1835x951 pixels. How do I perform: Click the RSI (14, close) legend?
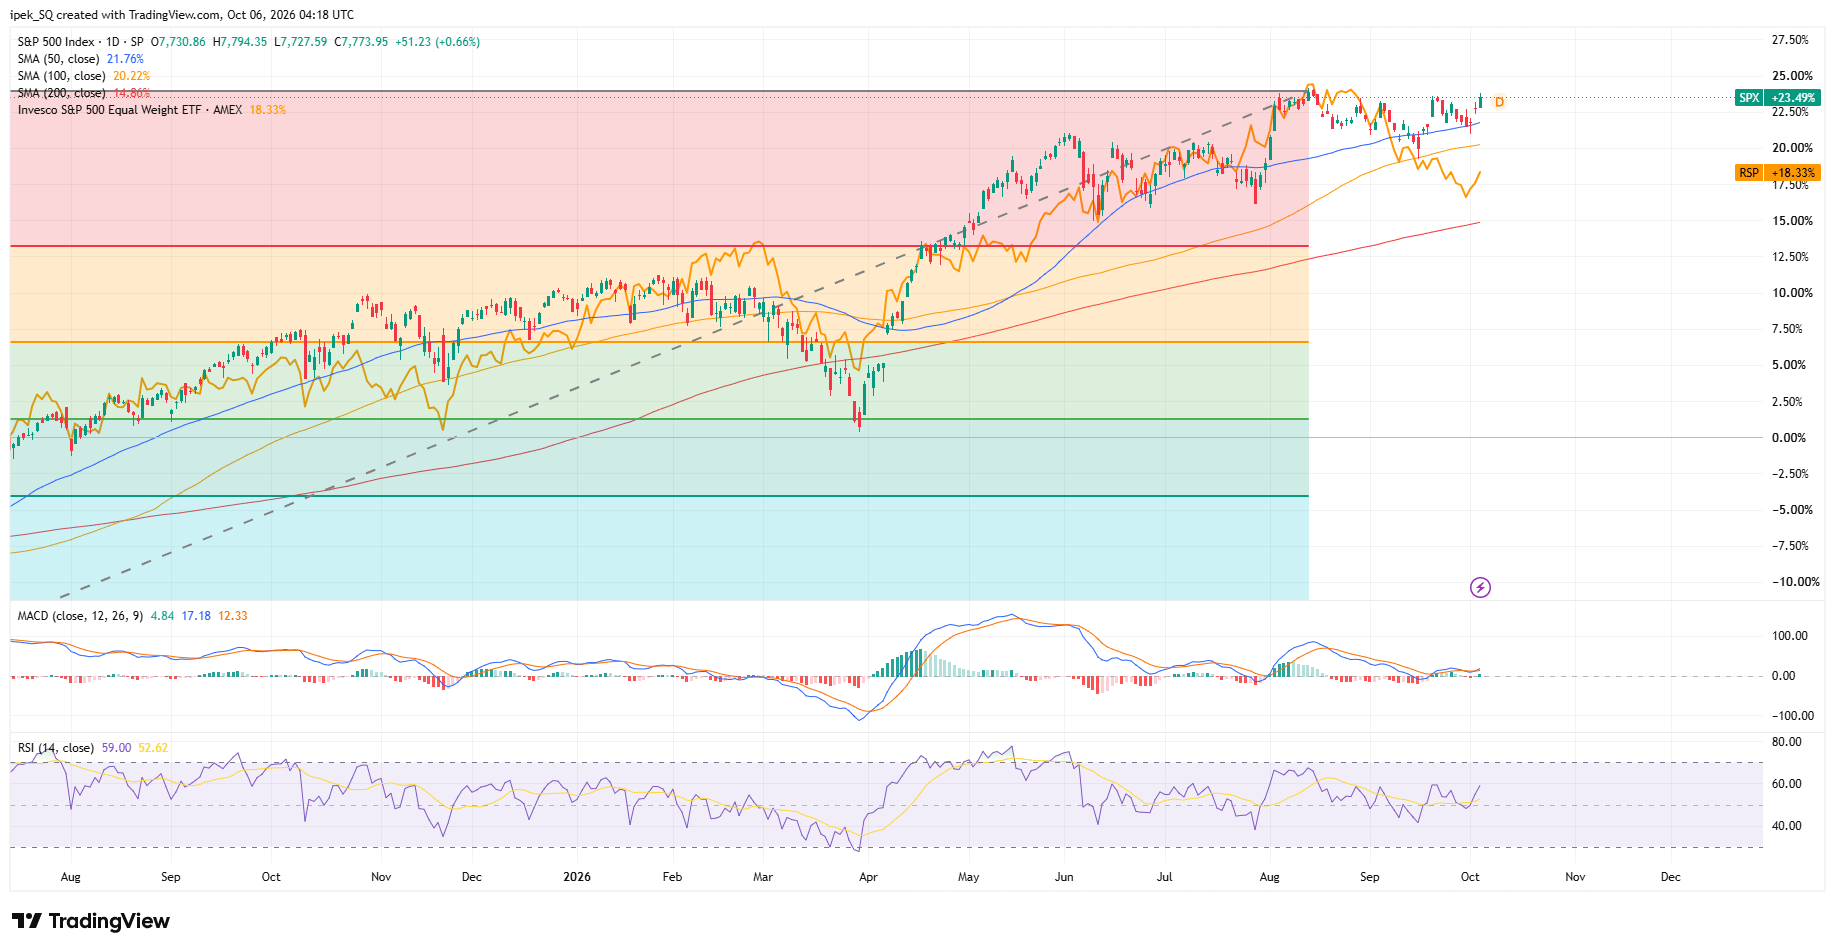(x=55, y=748)
